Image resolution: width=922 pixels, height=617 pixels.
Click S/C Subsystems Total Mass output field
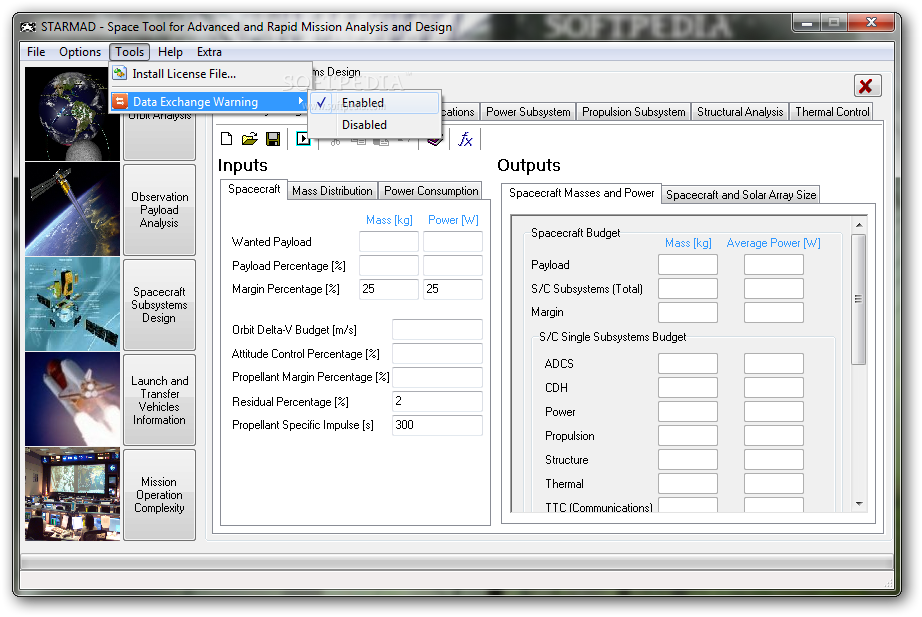(688, 289)
